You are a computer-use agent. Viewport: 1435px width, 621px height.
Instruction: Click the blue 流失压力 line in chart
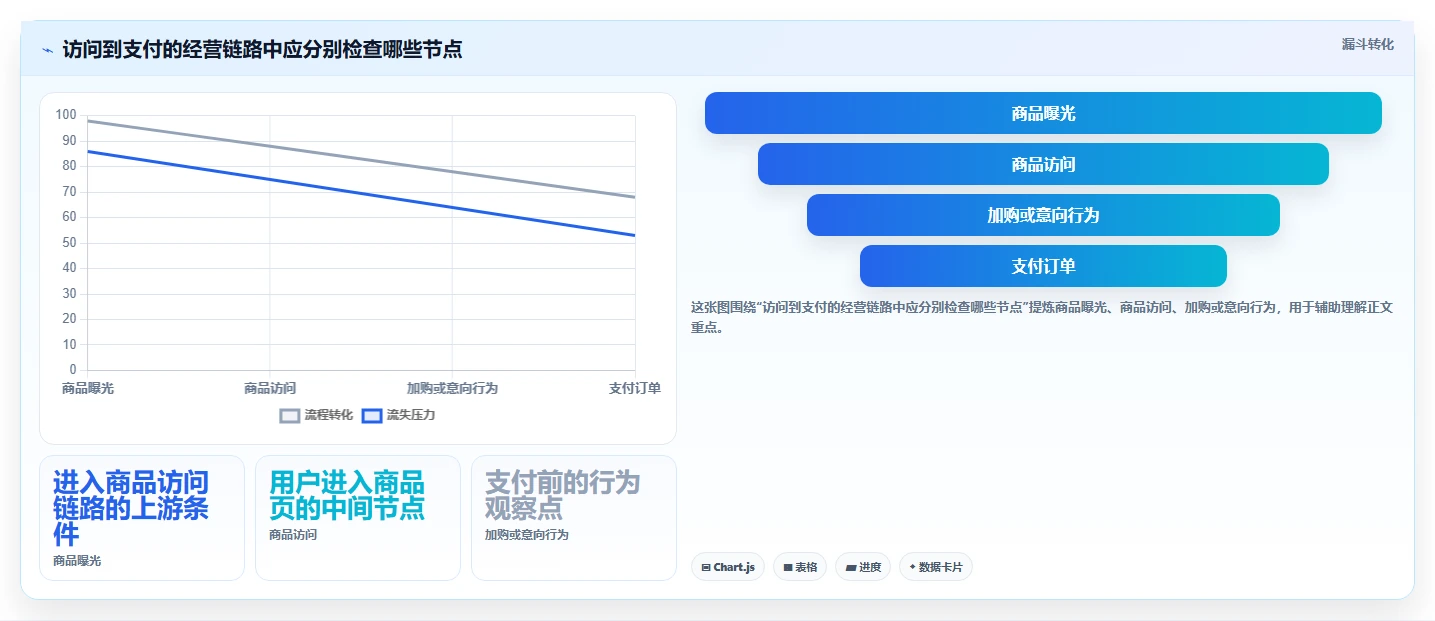tap(361, 194)
